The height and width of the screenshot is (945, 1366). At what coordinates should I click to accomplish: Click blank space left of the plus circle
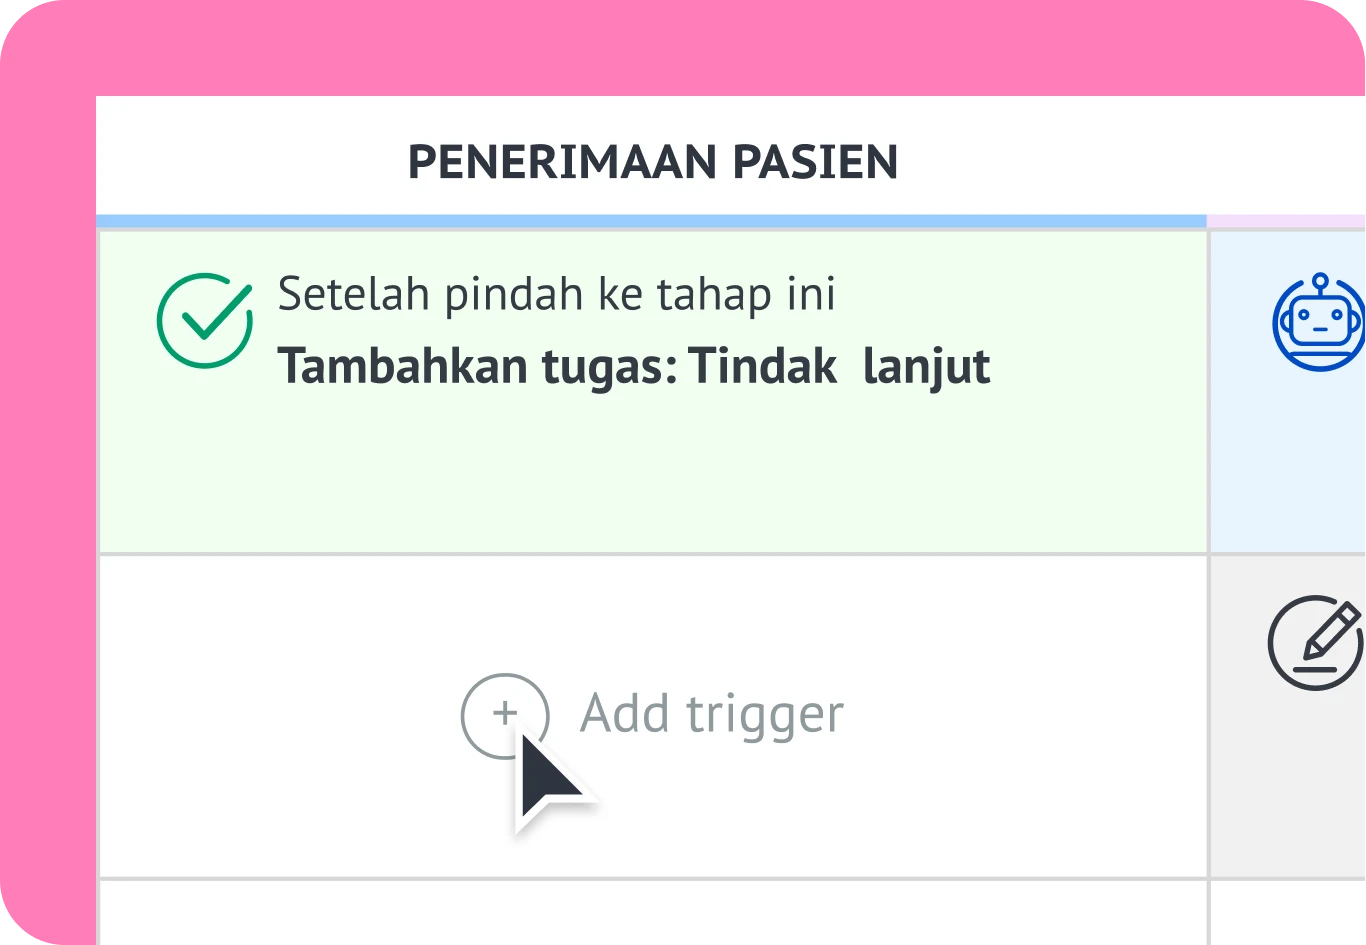[280, 715]
